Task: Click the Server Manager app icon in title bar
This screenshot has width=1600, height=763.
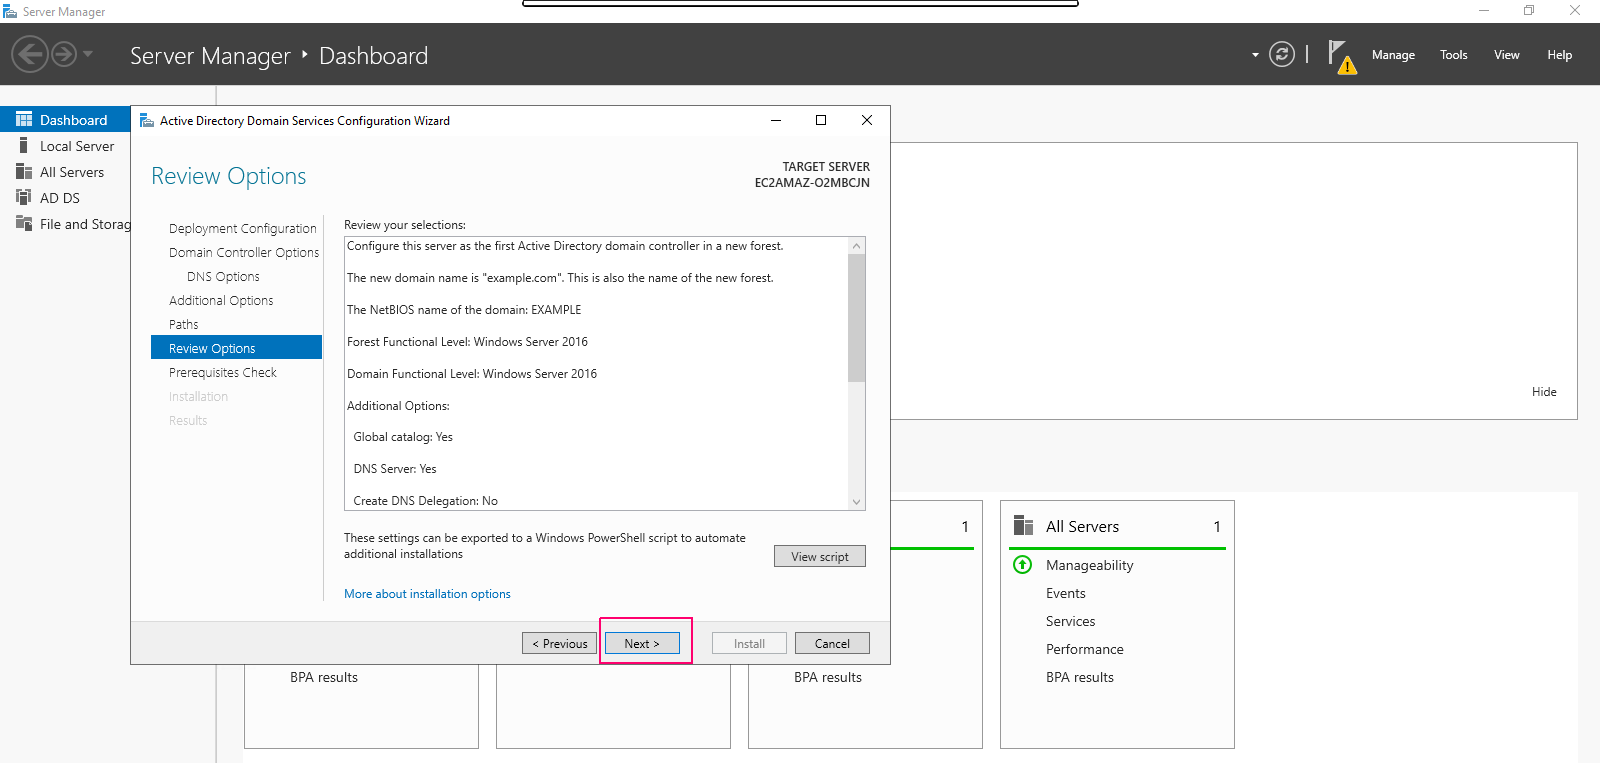Action: [10, 11]
